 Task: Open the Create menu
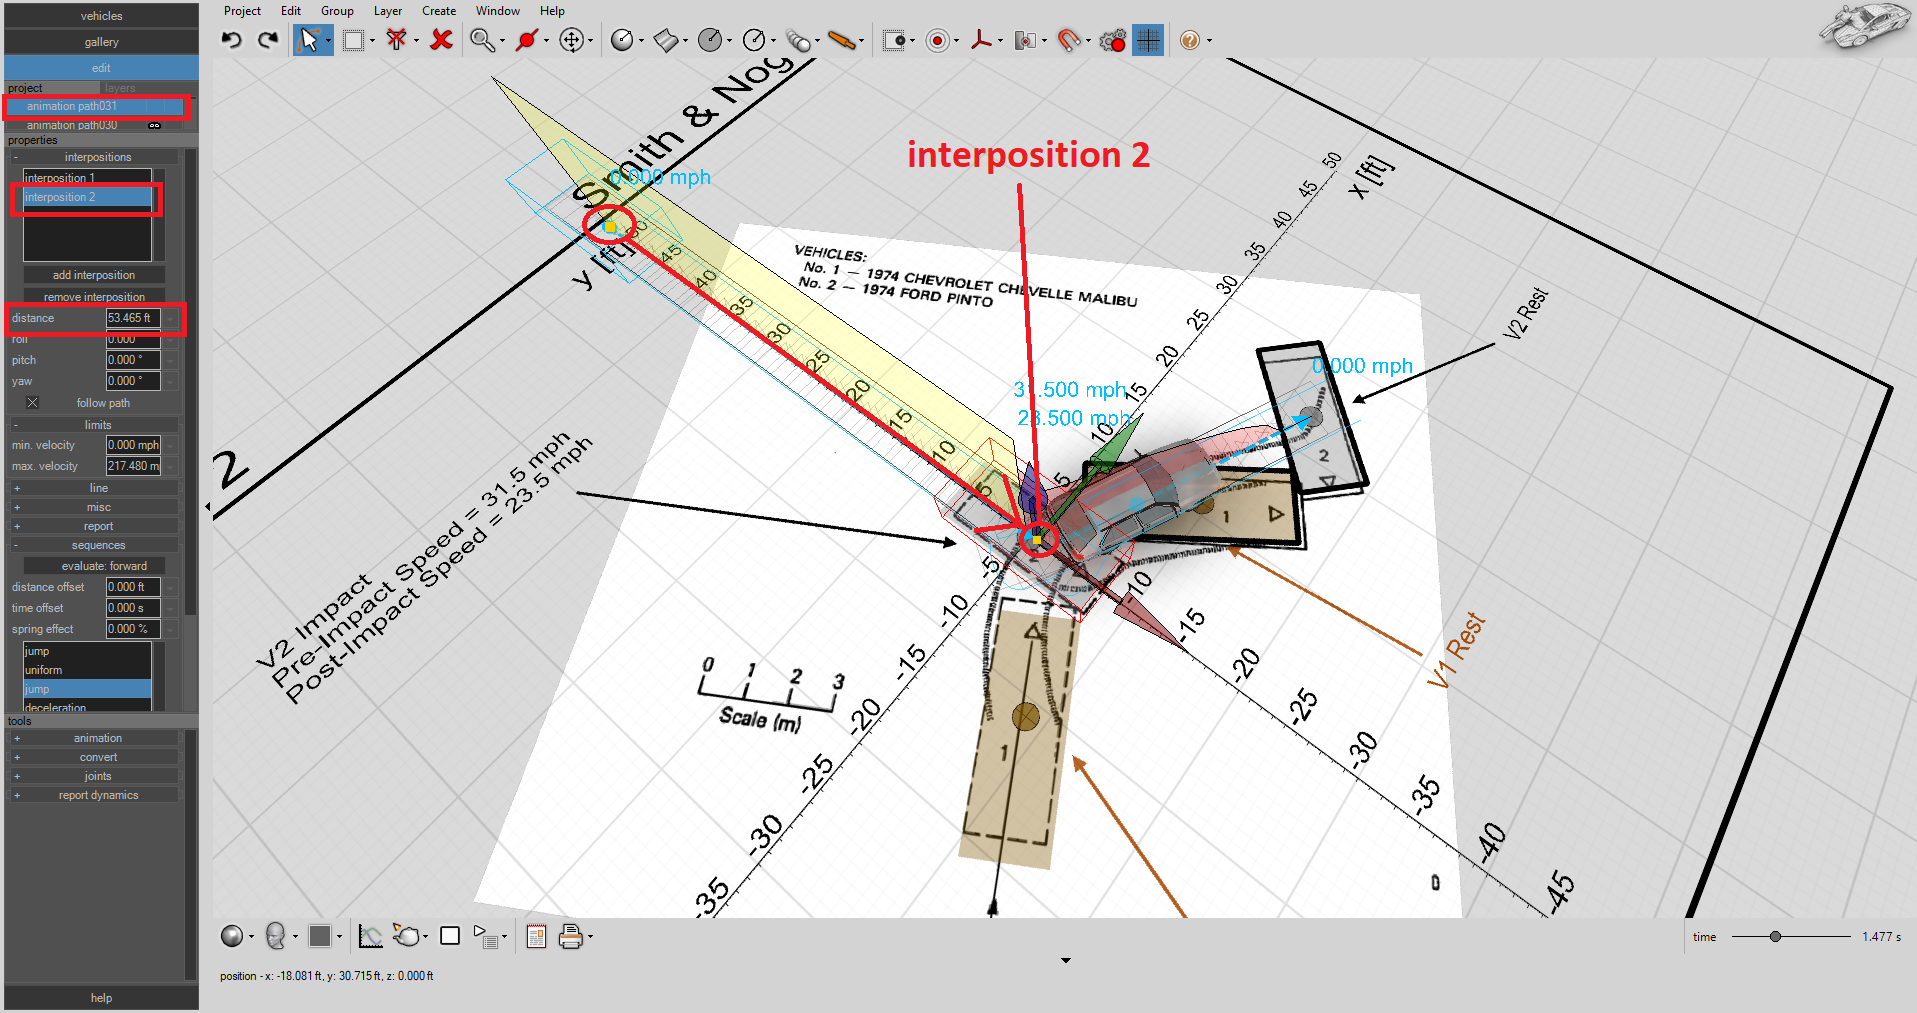(x=439, y=11)
